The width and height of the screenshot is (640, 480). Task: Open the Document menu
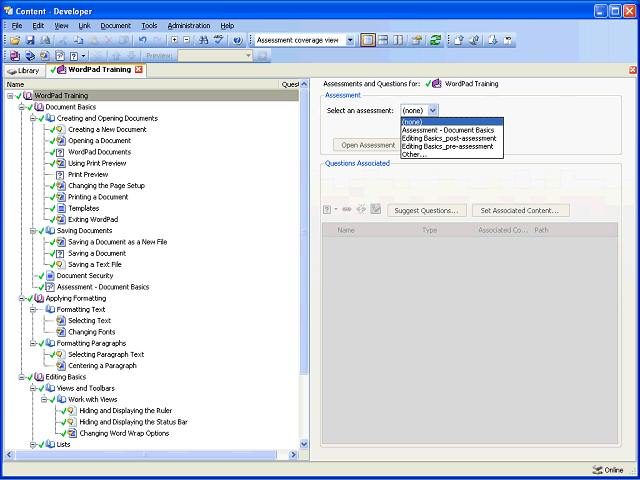[116, 26]
